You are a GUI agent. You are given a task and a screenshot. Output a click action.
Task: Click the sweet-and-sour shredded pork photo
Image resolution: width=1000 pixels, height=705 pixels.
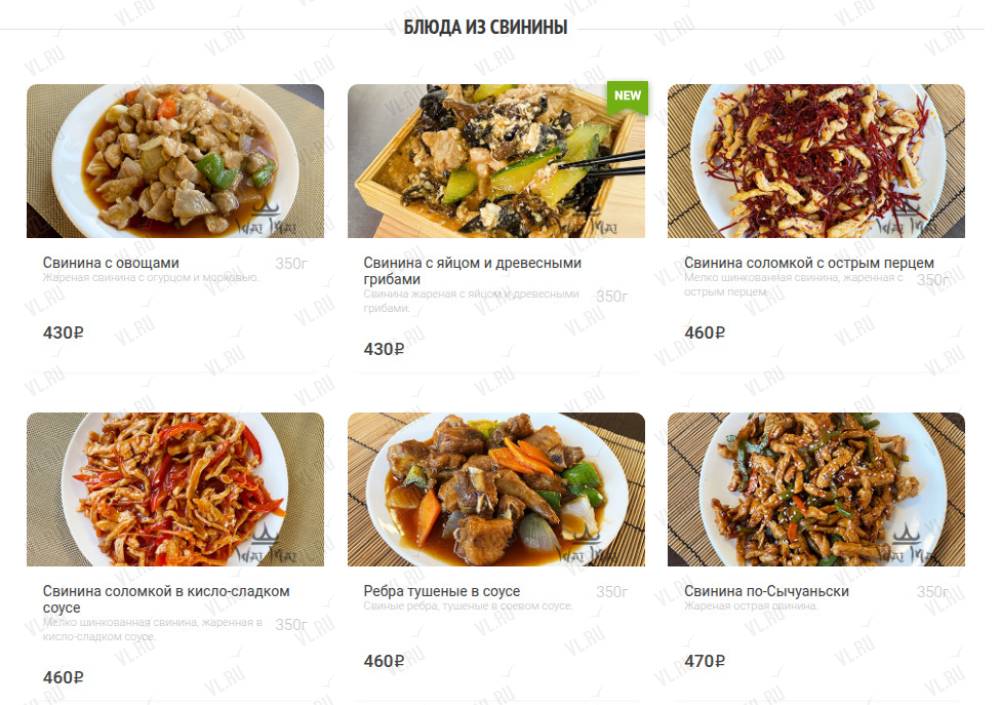(x=175, y=489)
